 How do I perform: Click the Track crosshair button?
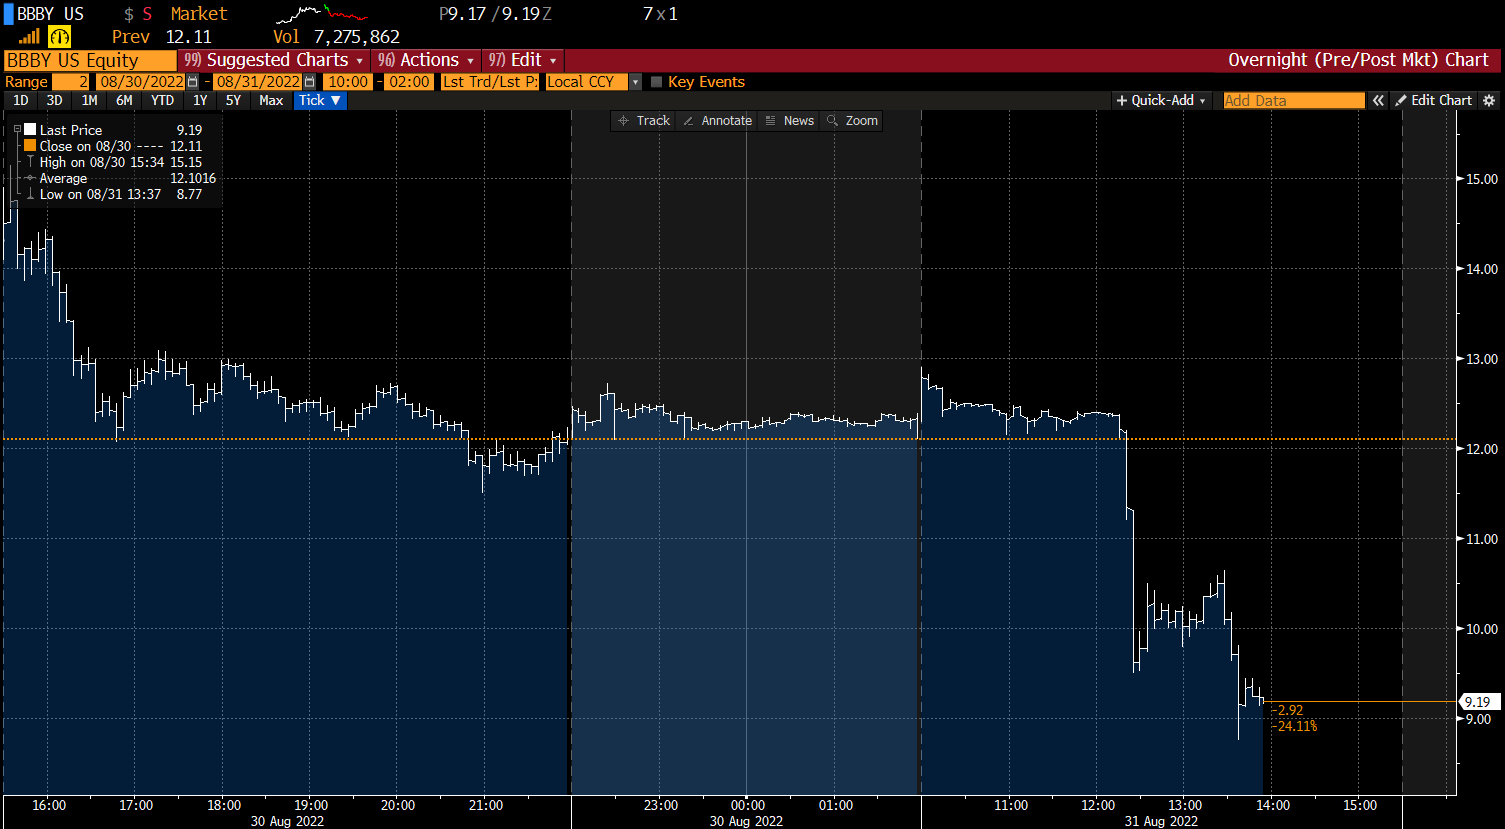tap(644, 120)
